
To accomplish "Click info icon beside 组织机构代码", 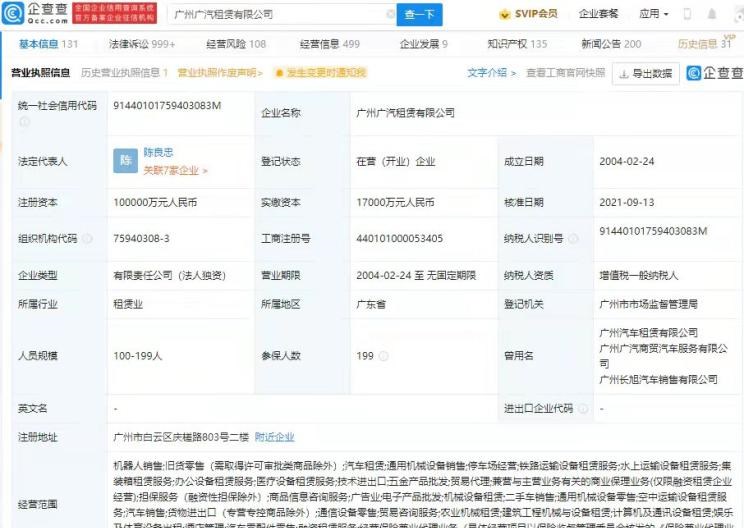I will pos(87,238).
